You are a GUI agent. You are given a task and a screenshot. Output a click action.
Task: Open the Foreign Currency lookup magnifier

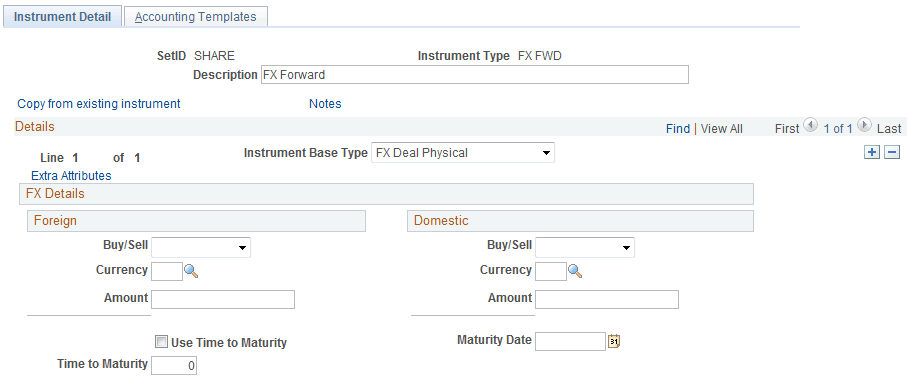pos(191,271)
